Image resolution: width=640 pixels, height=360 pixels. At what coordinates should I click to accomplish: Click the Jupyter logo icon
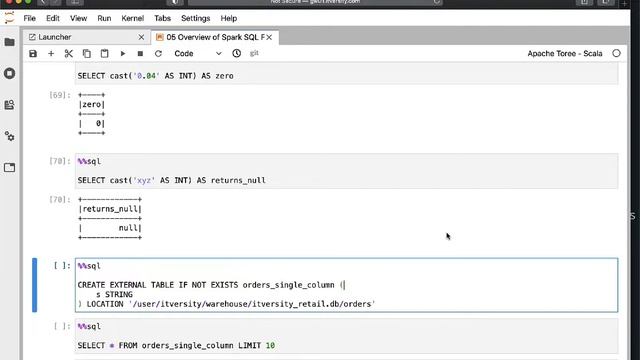pyautogui.click(x=9, y=18)
